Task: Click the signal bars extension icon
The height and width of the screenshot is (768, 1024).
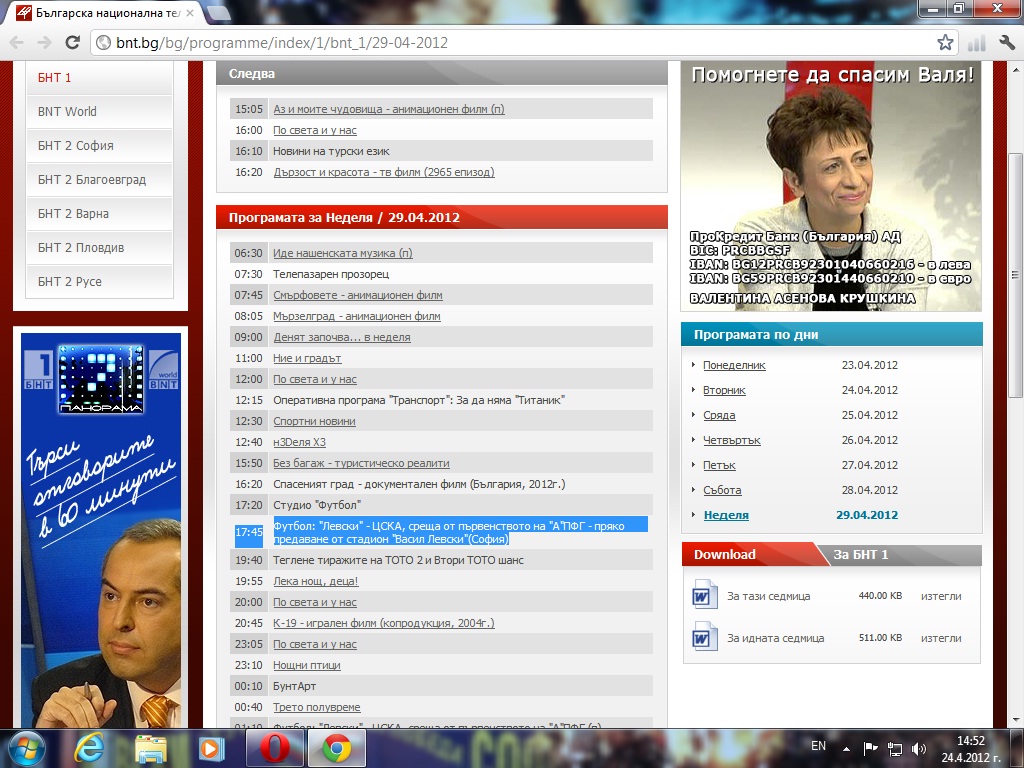Action: 976,43
